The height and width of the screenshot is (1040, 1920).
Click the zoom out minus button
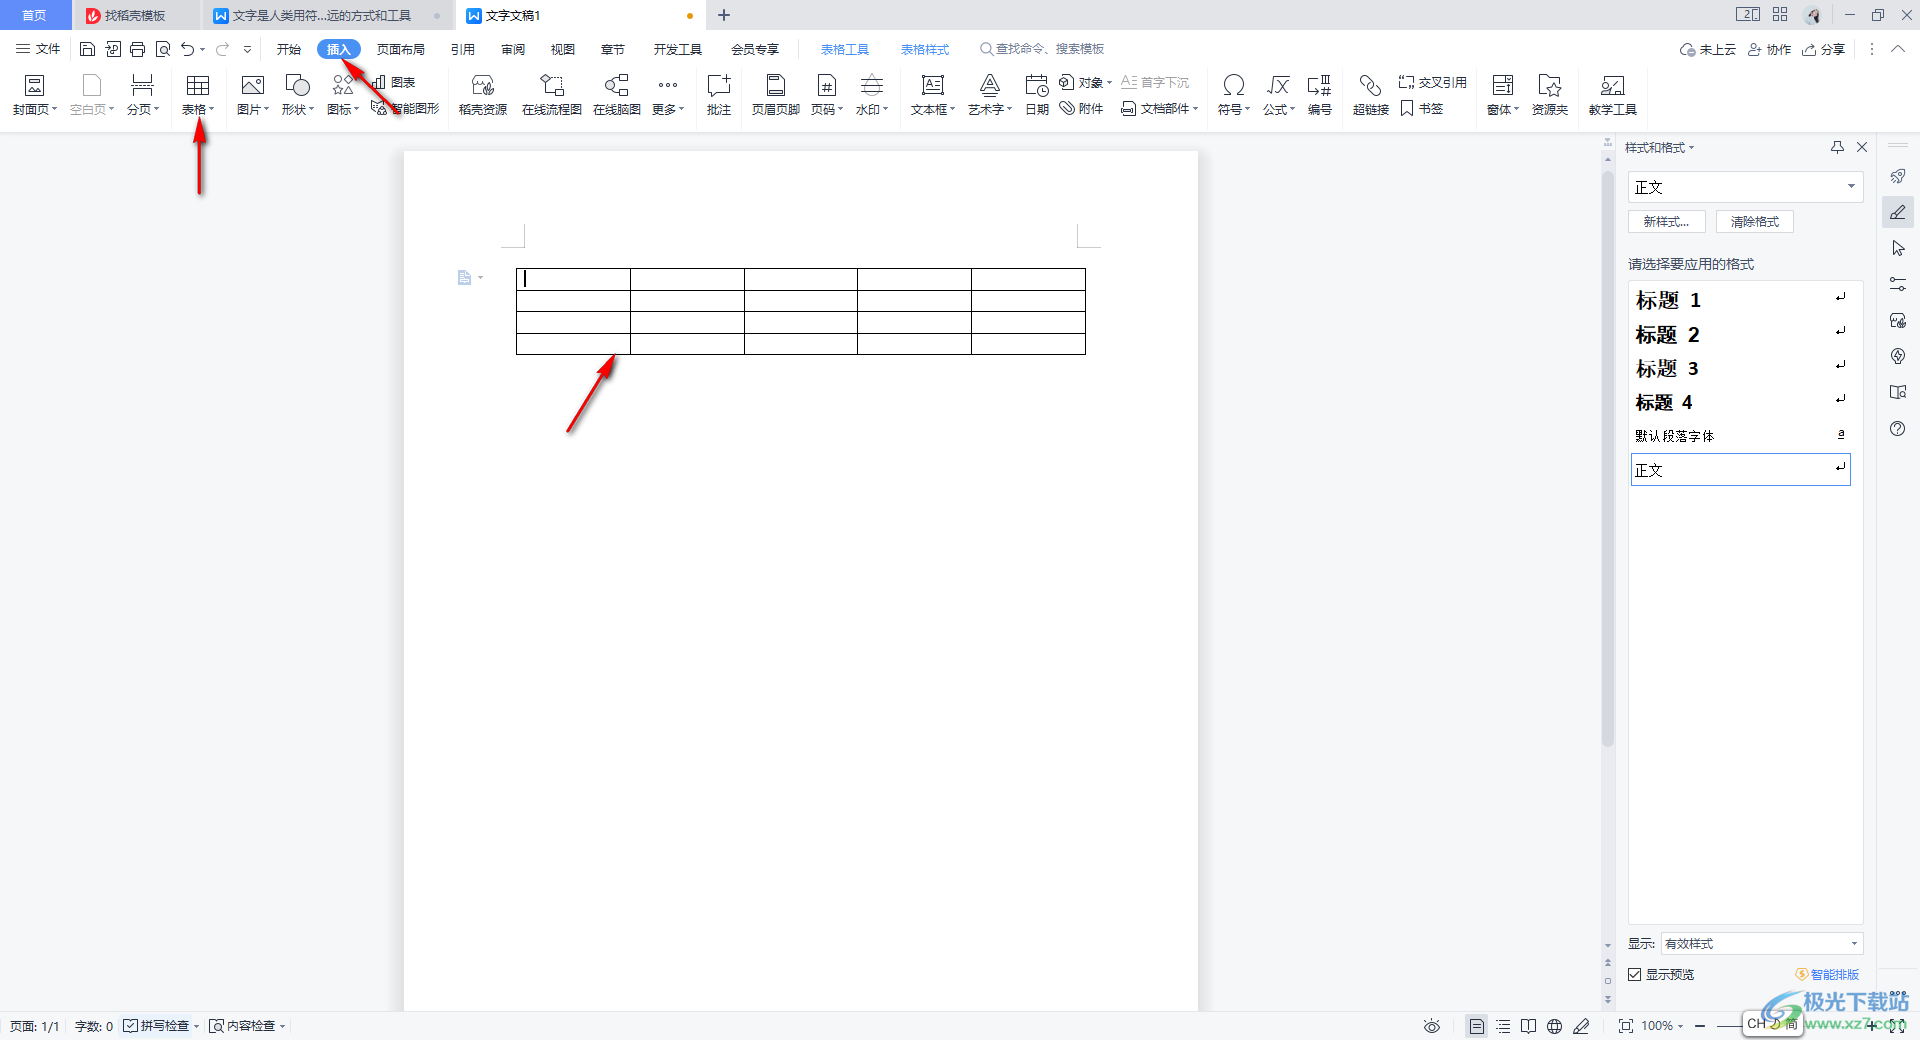(x=1700, y=1026)
